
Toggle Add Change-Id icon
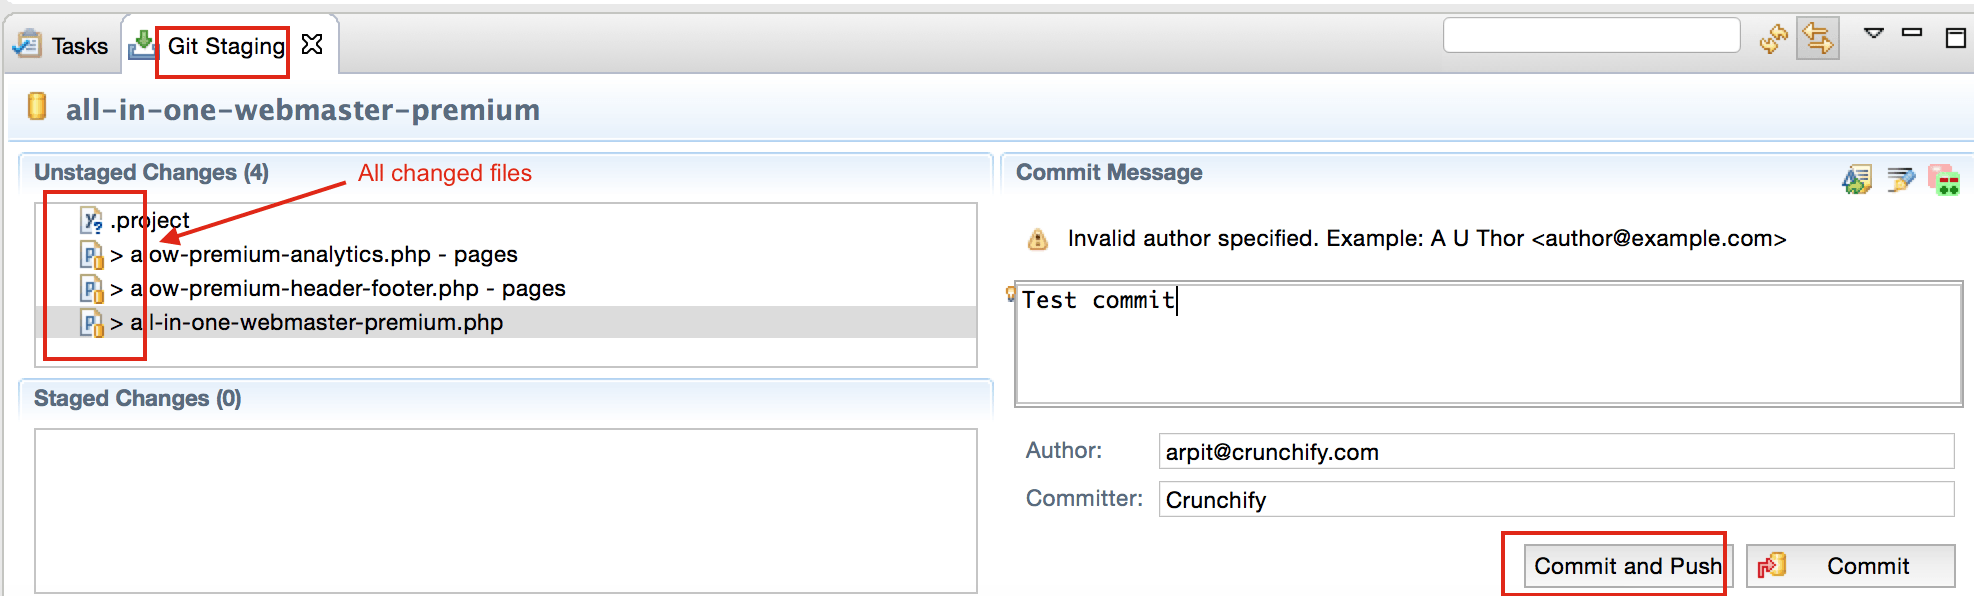click(1943, 180)
